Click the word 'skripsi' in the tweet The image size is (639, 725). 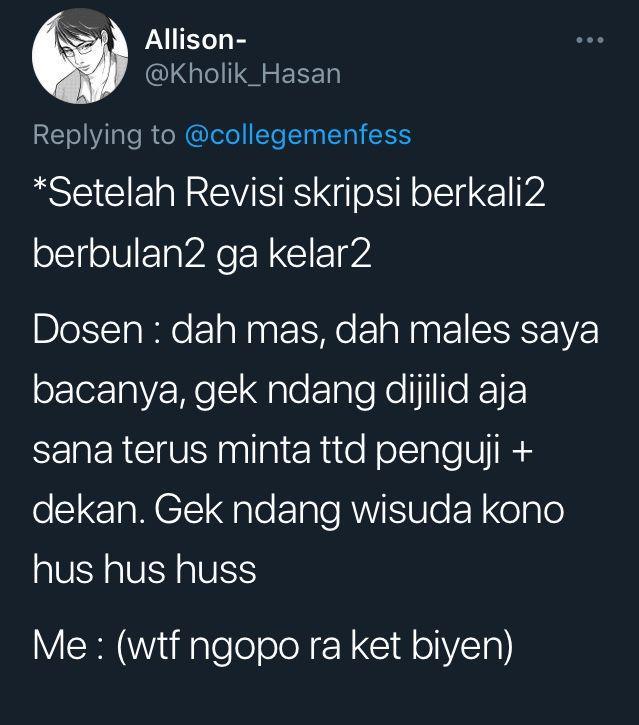[347, 193]
